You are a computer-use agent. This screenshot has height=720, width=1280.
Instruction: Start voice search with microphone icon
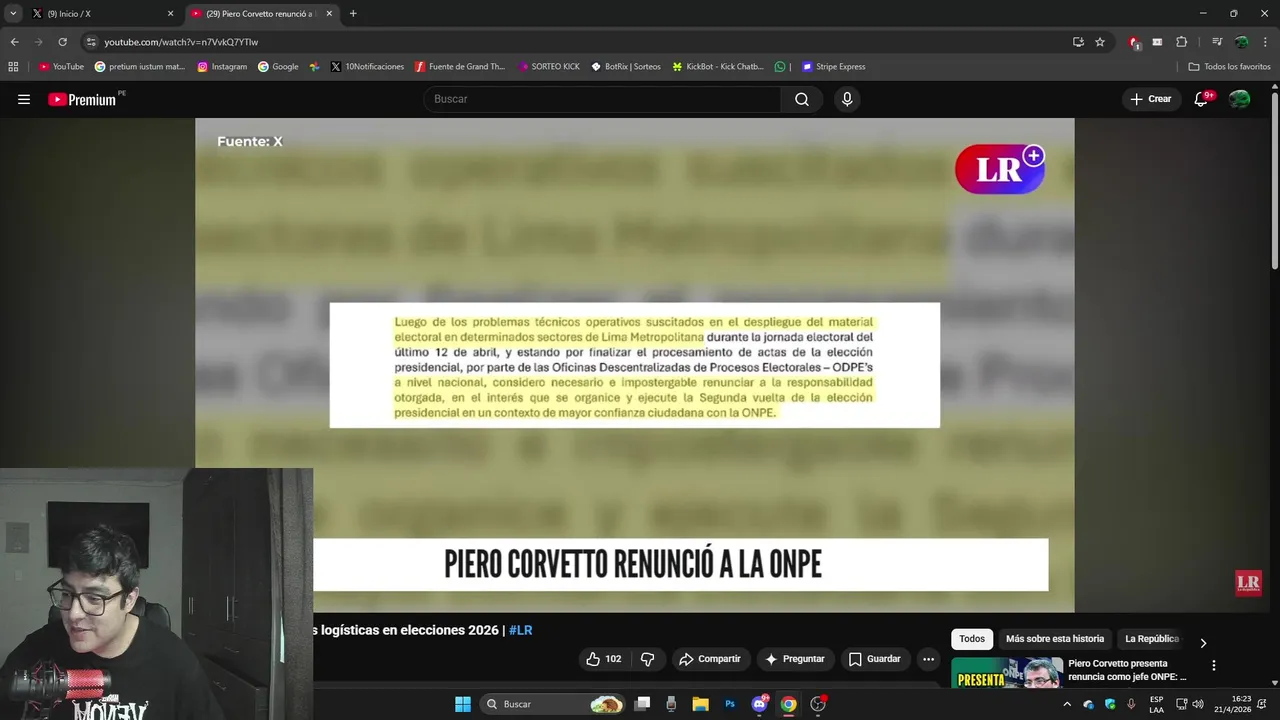(847, 99)
